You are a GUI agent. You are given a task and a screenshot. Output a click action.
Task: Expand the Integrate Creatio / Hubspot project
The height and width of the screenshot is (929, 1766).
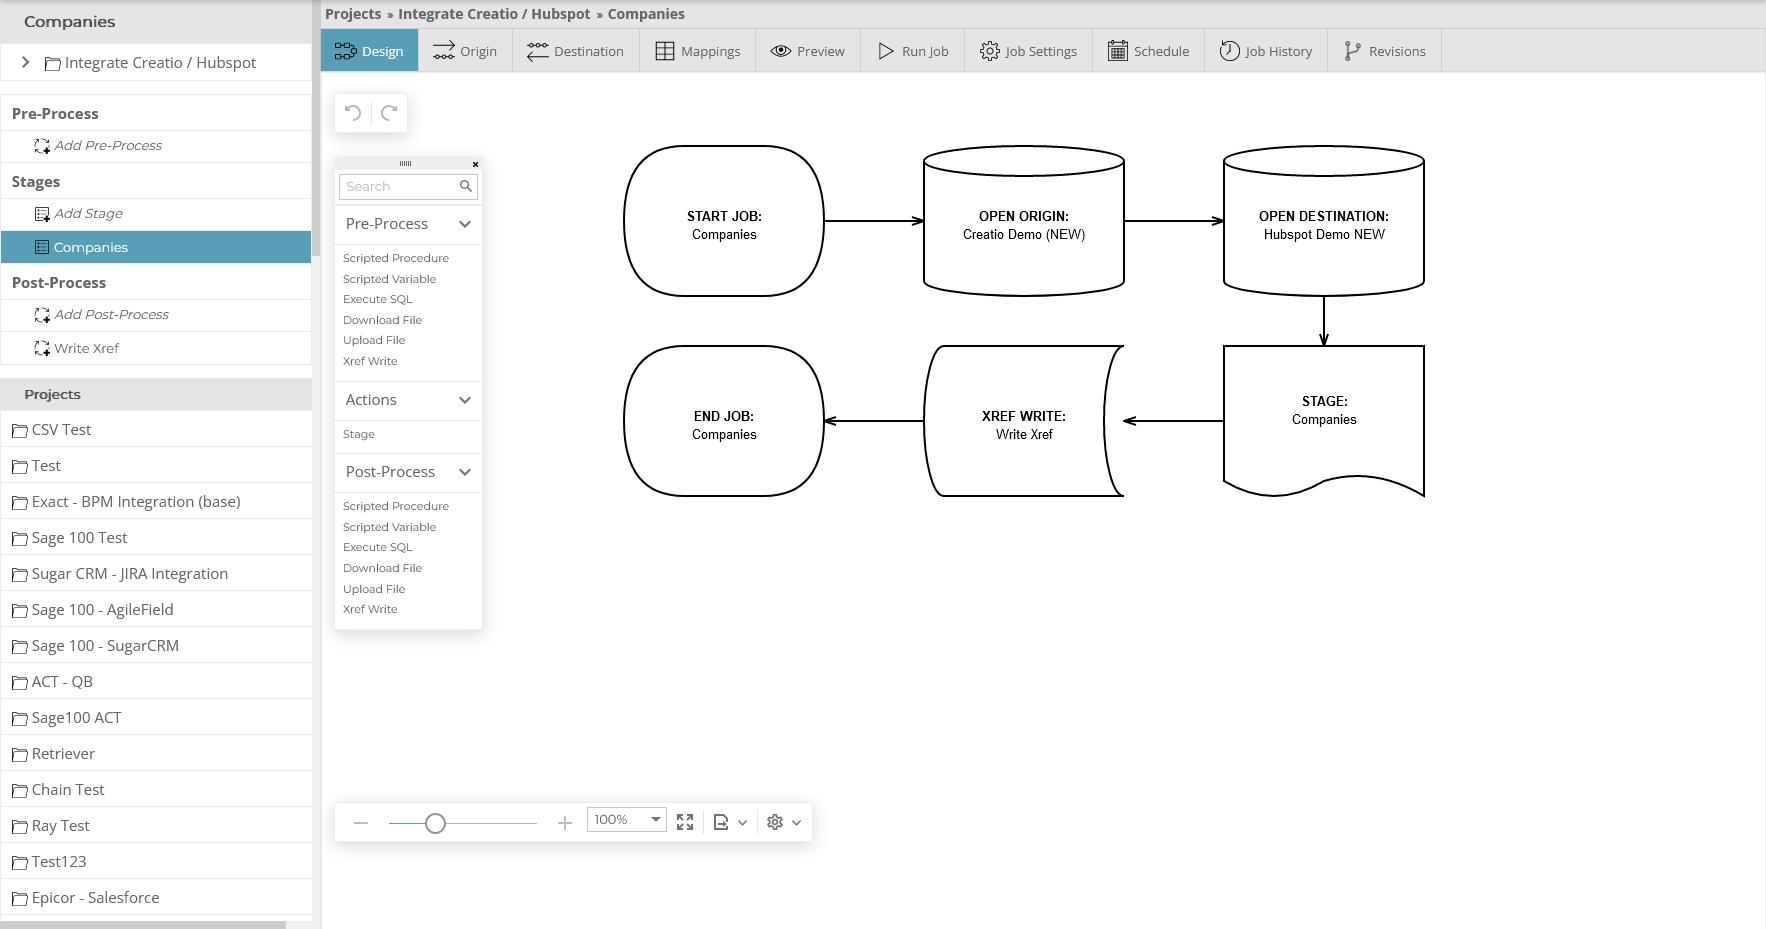click(25, 62)
